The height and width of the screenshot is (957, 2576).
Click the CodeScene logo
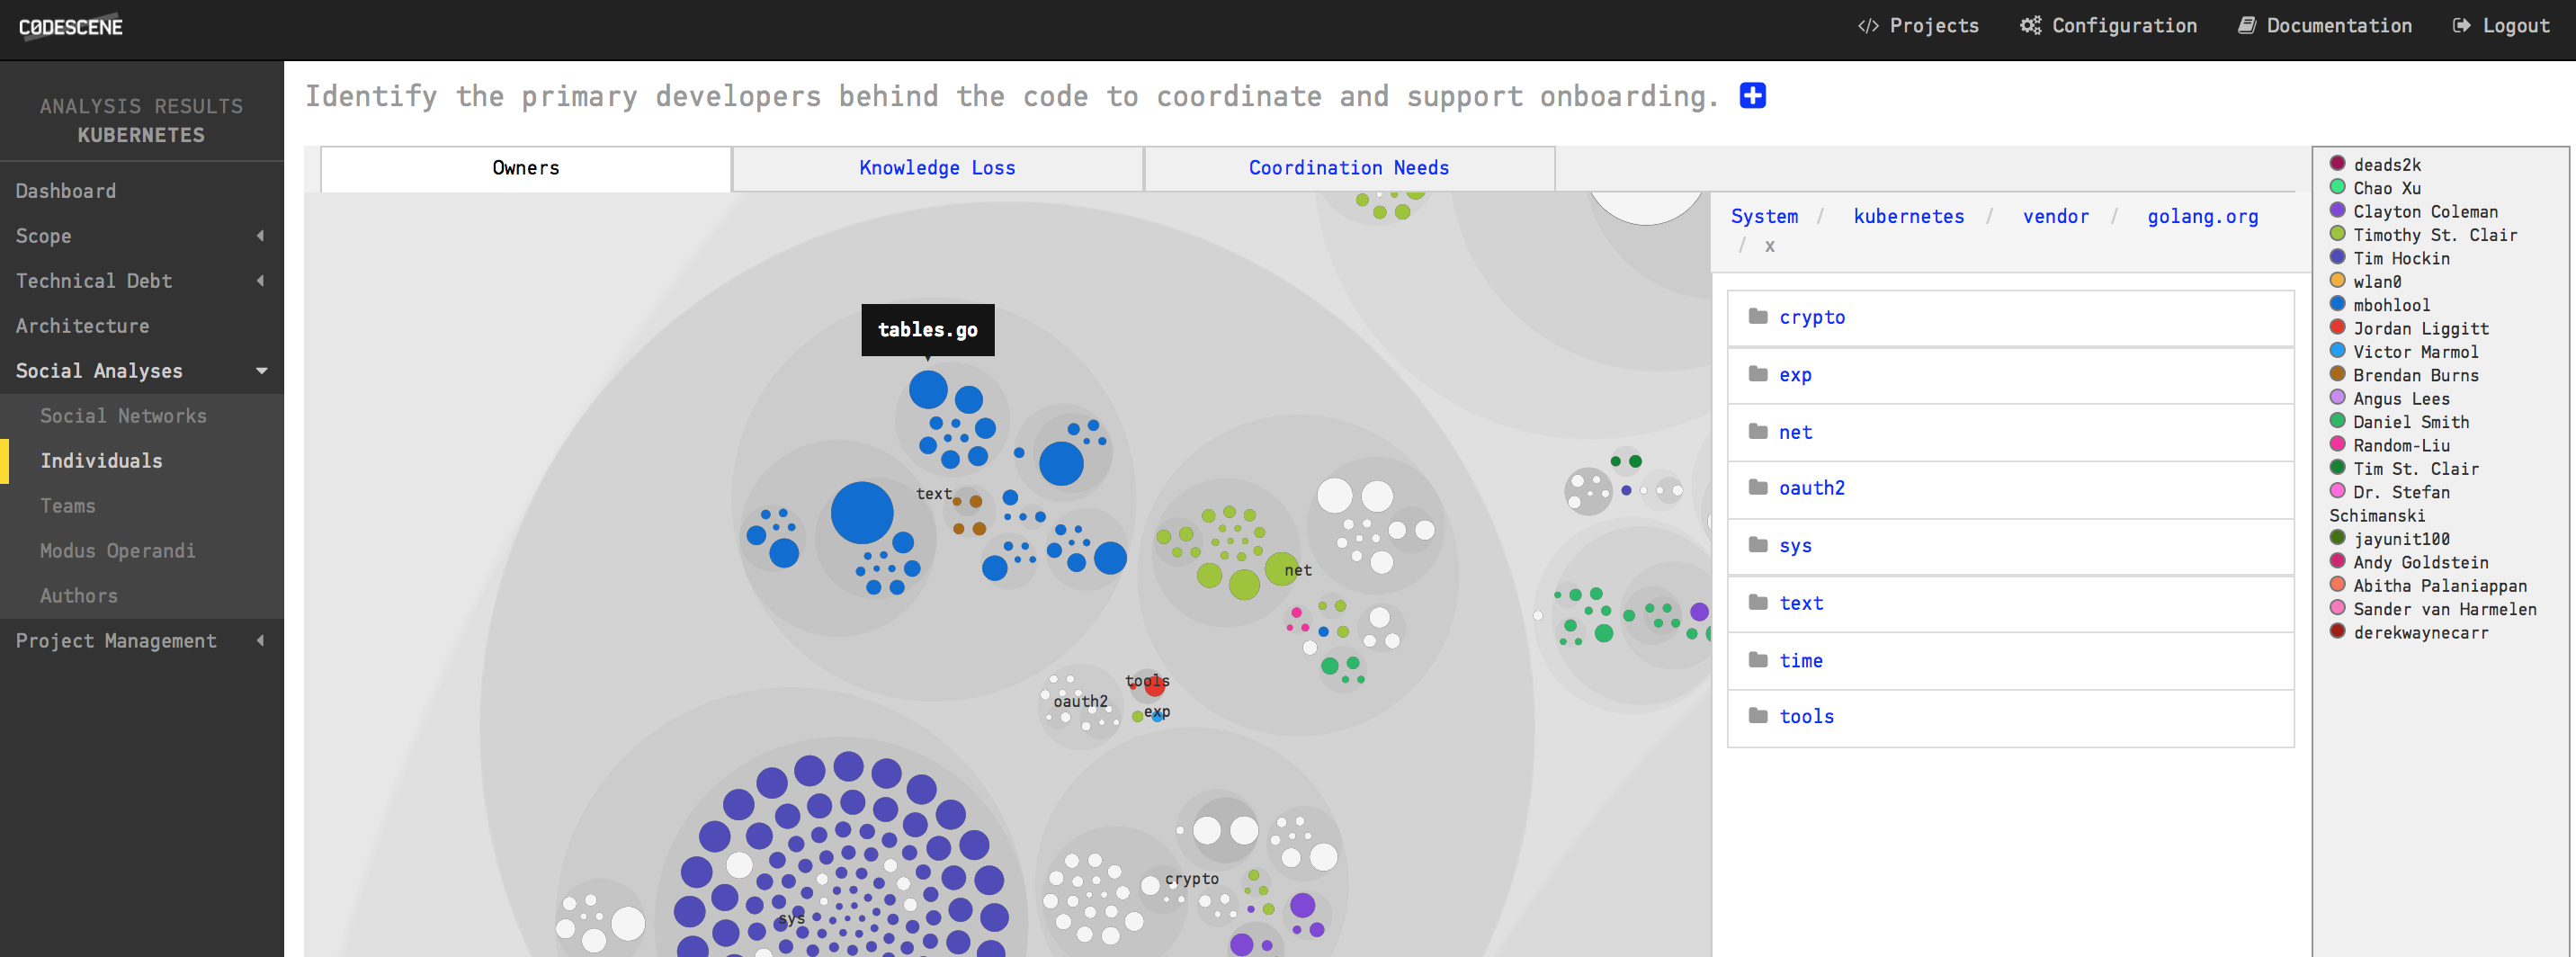pyautogui.click(x=71, y=27)
